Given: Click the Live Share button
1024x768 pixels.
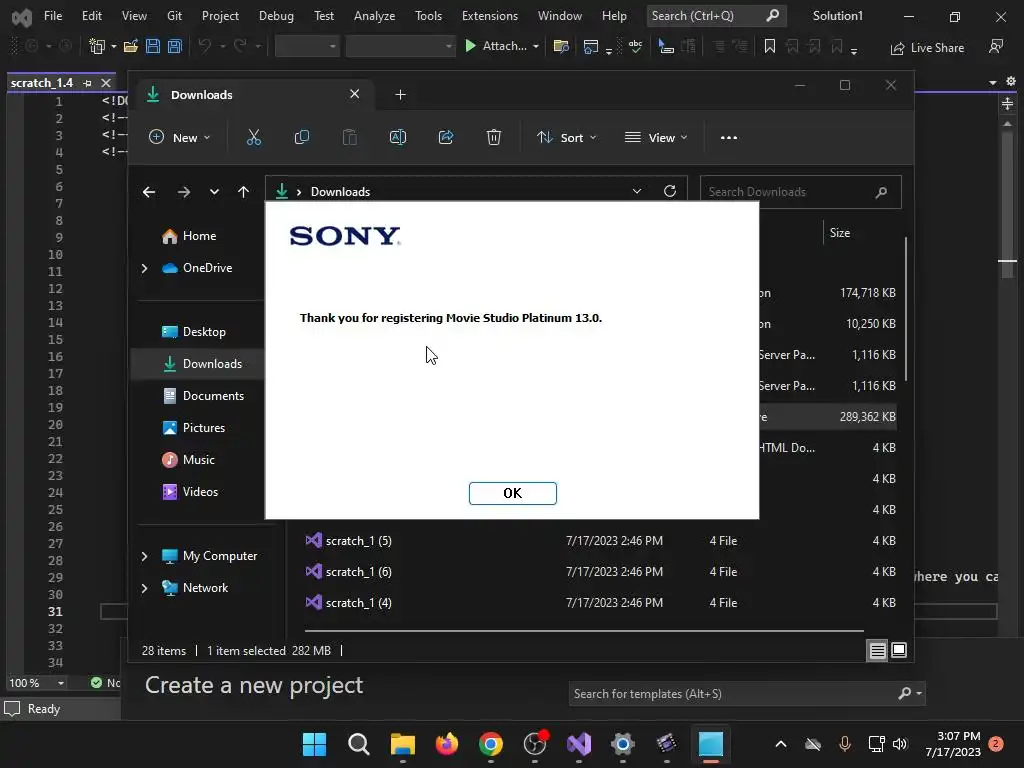Looking at the screenshot, I should click(927, 48).
